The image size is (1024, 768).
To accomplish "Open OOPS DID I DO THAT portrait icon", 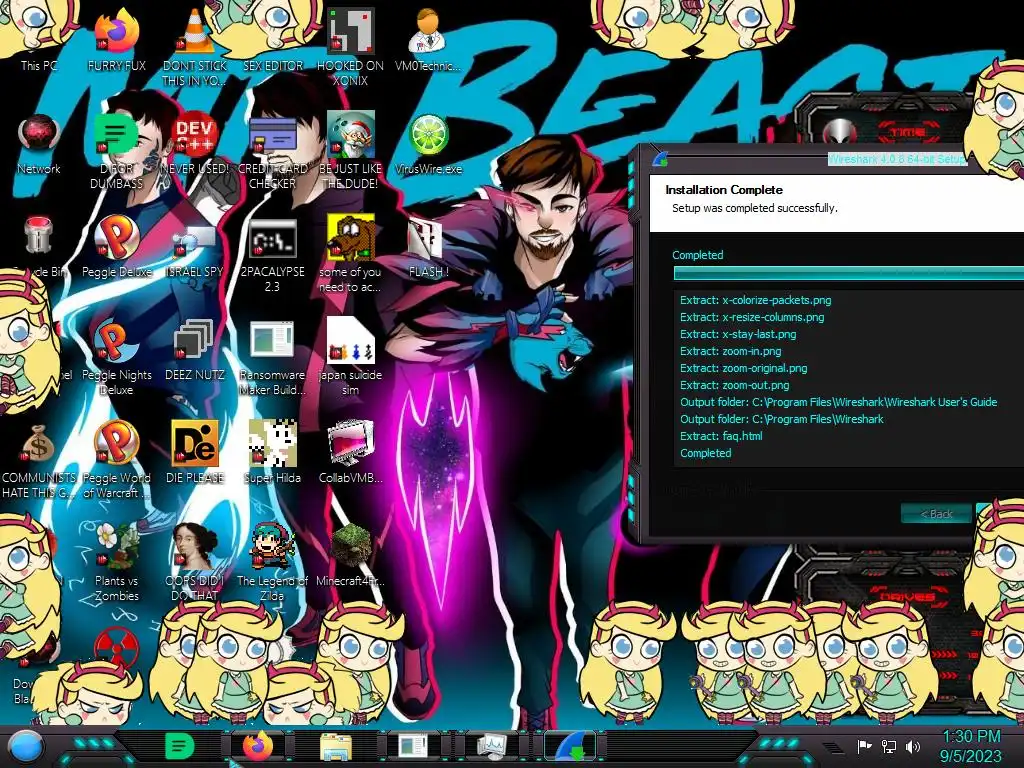I will pos(195,547).
